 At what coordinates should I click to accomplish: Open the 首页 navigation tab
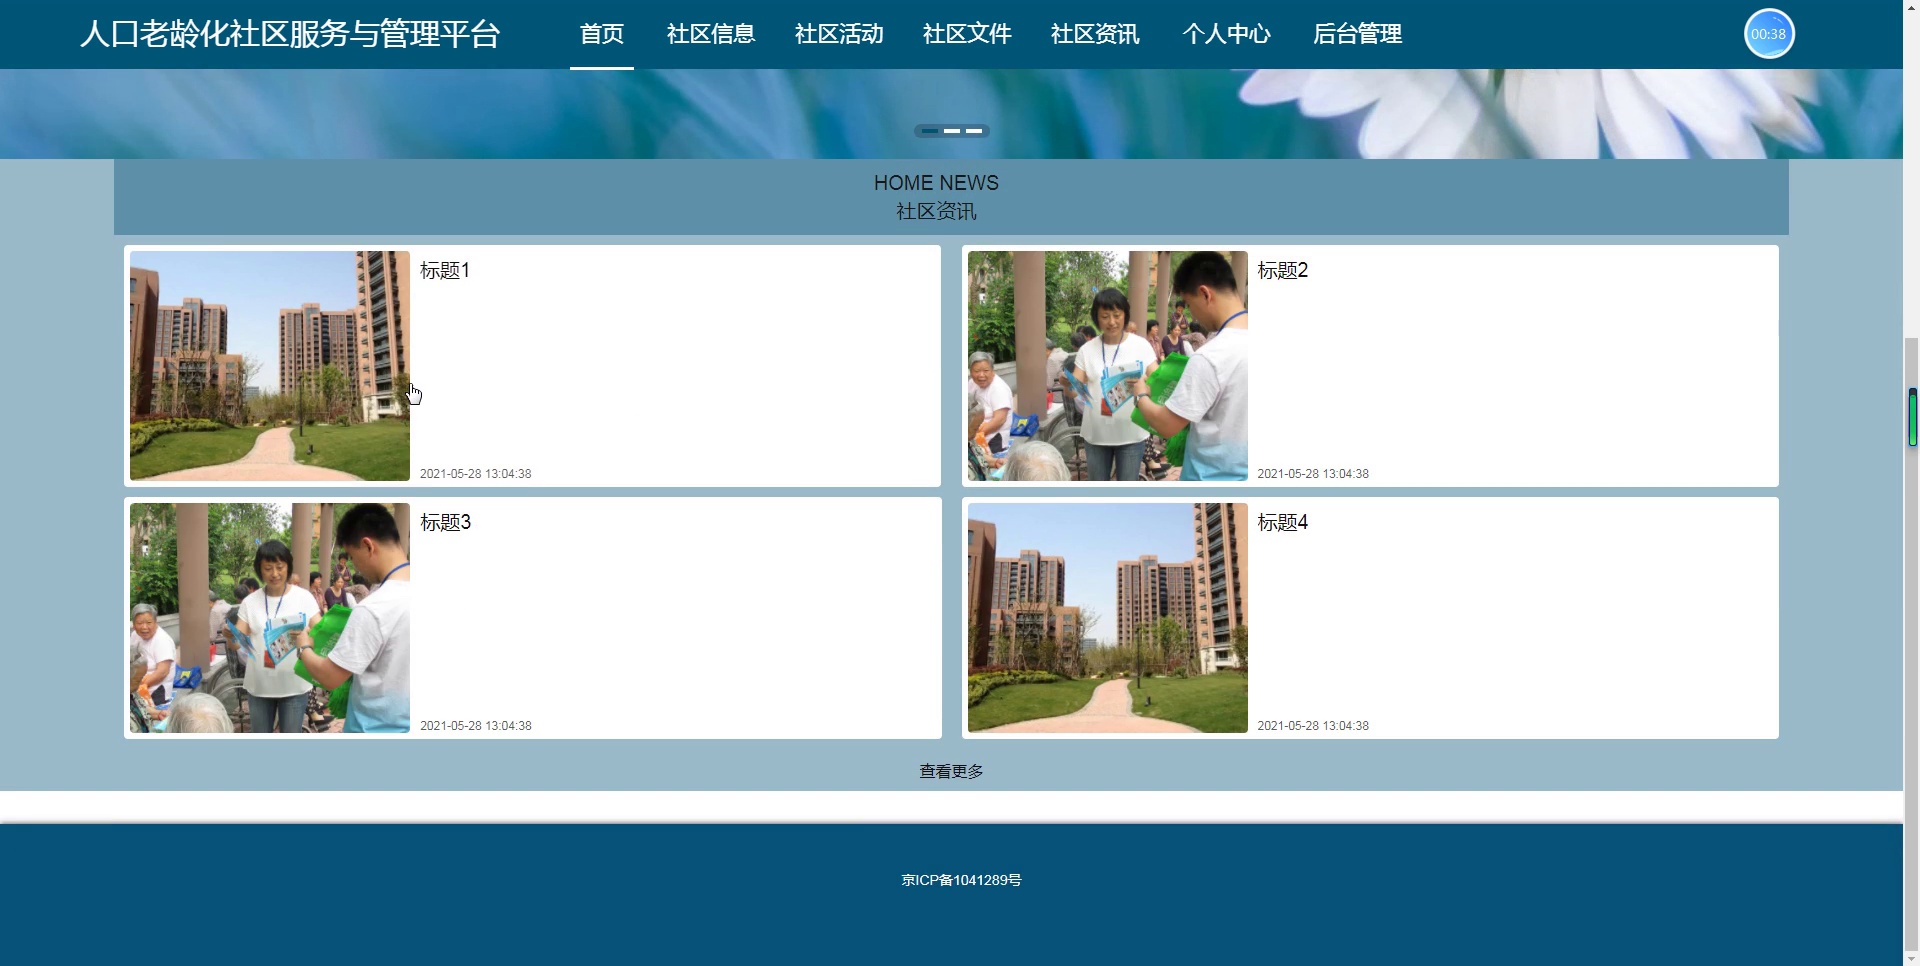coord(602,34)
